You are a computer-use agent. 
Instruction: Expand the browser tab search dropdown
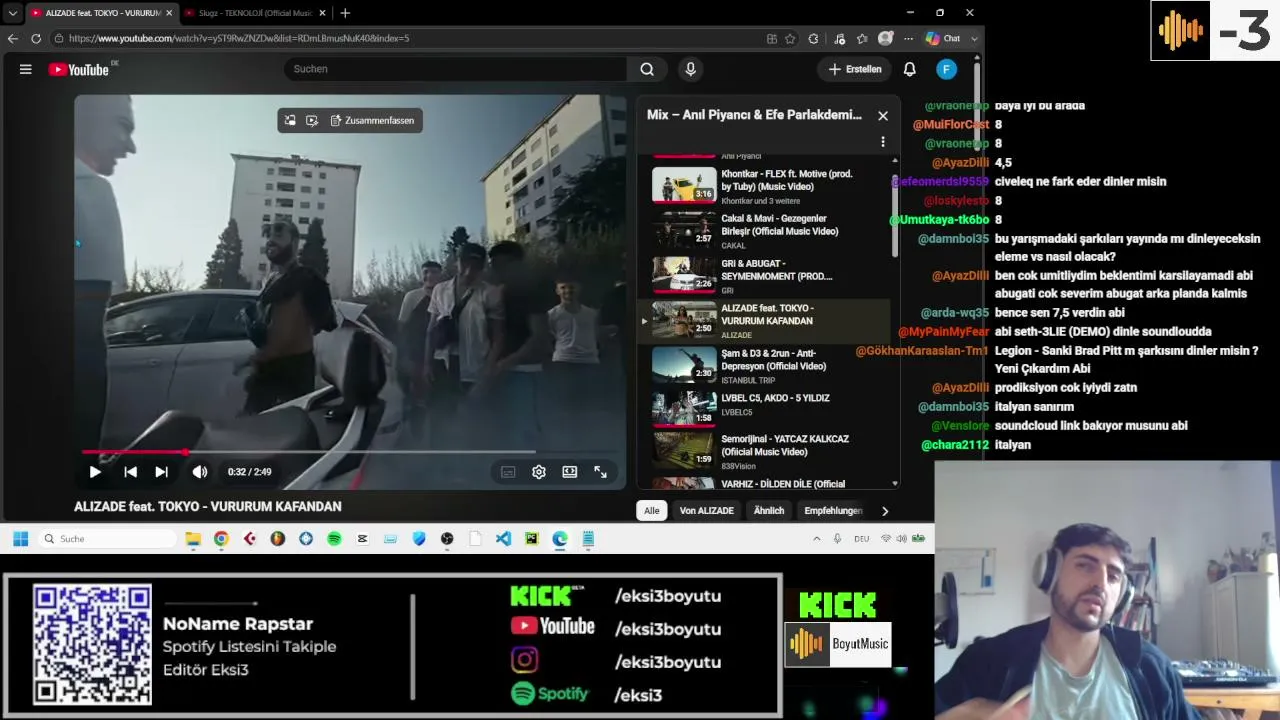(x=12, y=13)
